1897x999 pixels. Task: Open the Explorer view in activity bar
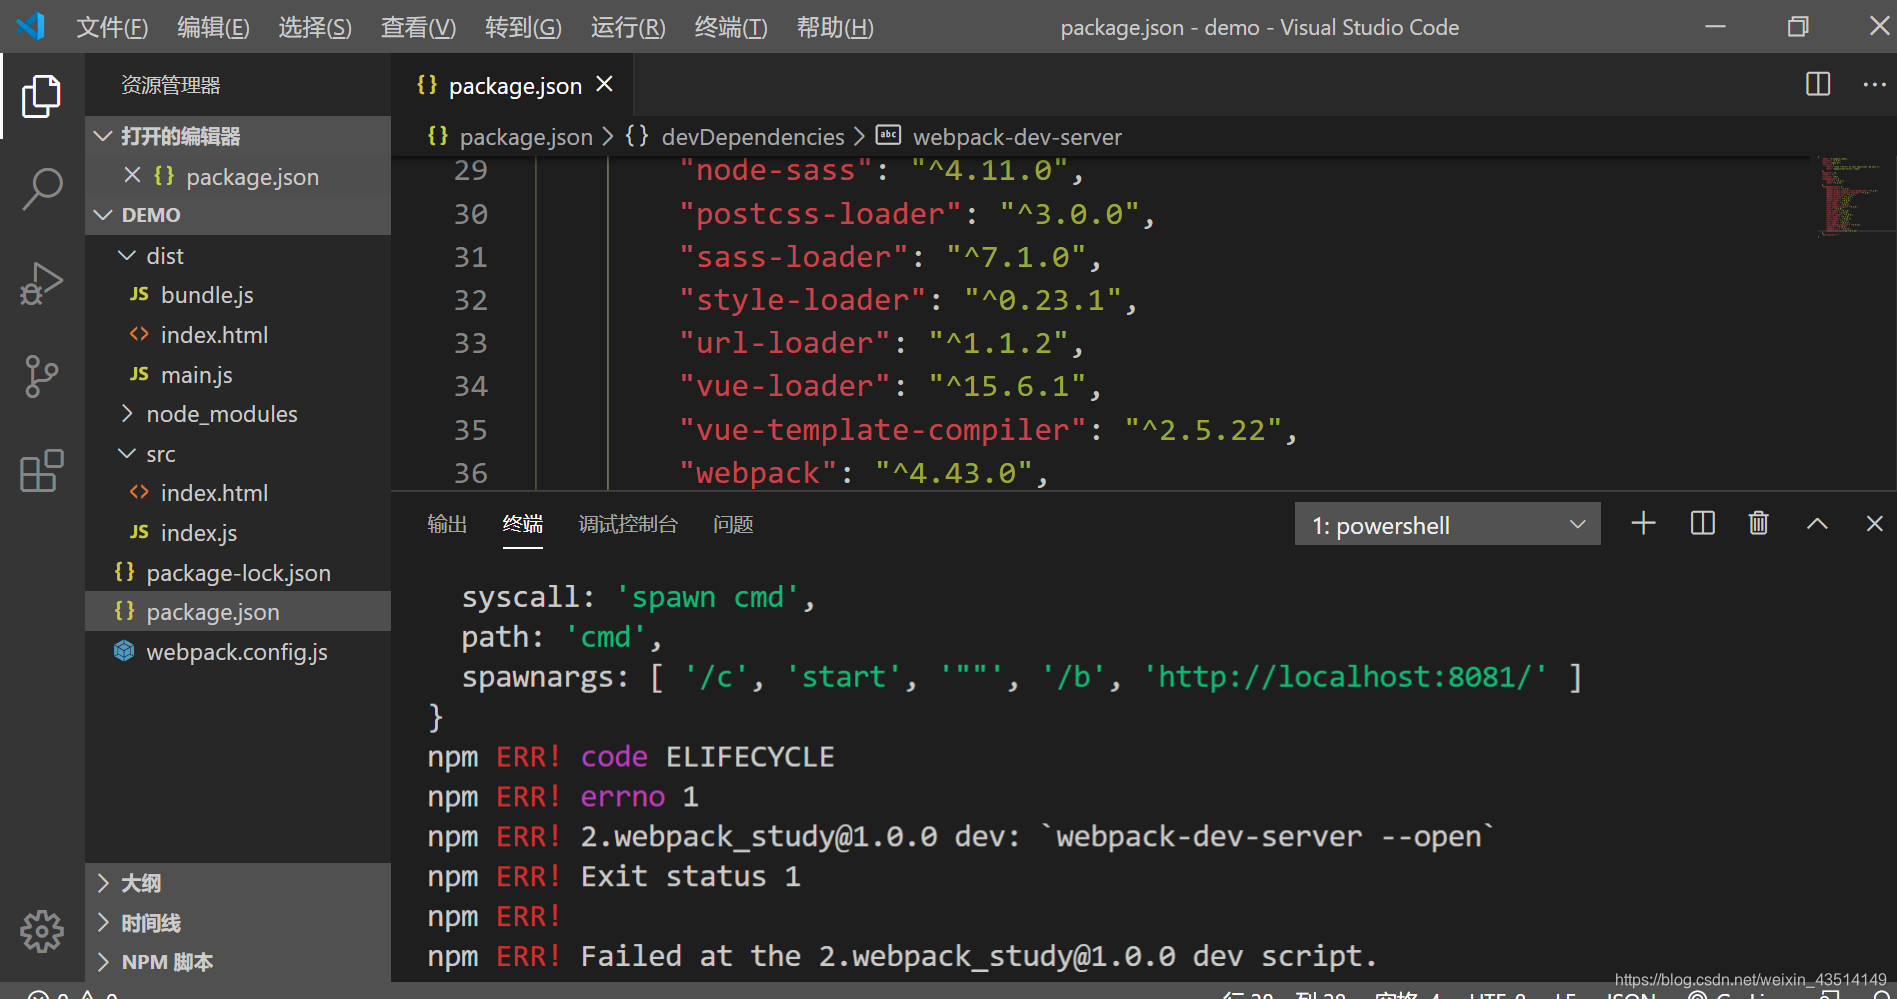pyautogui.click(x=41, y=96)
